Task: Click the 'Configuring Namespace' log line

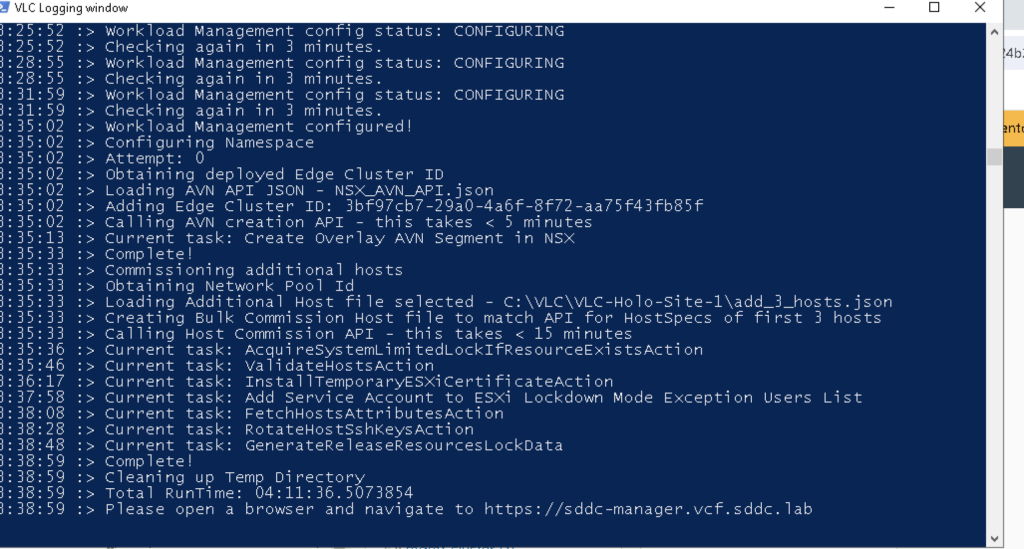Action: pyautogui.click(x=209, y=143)
